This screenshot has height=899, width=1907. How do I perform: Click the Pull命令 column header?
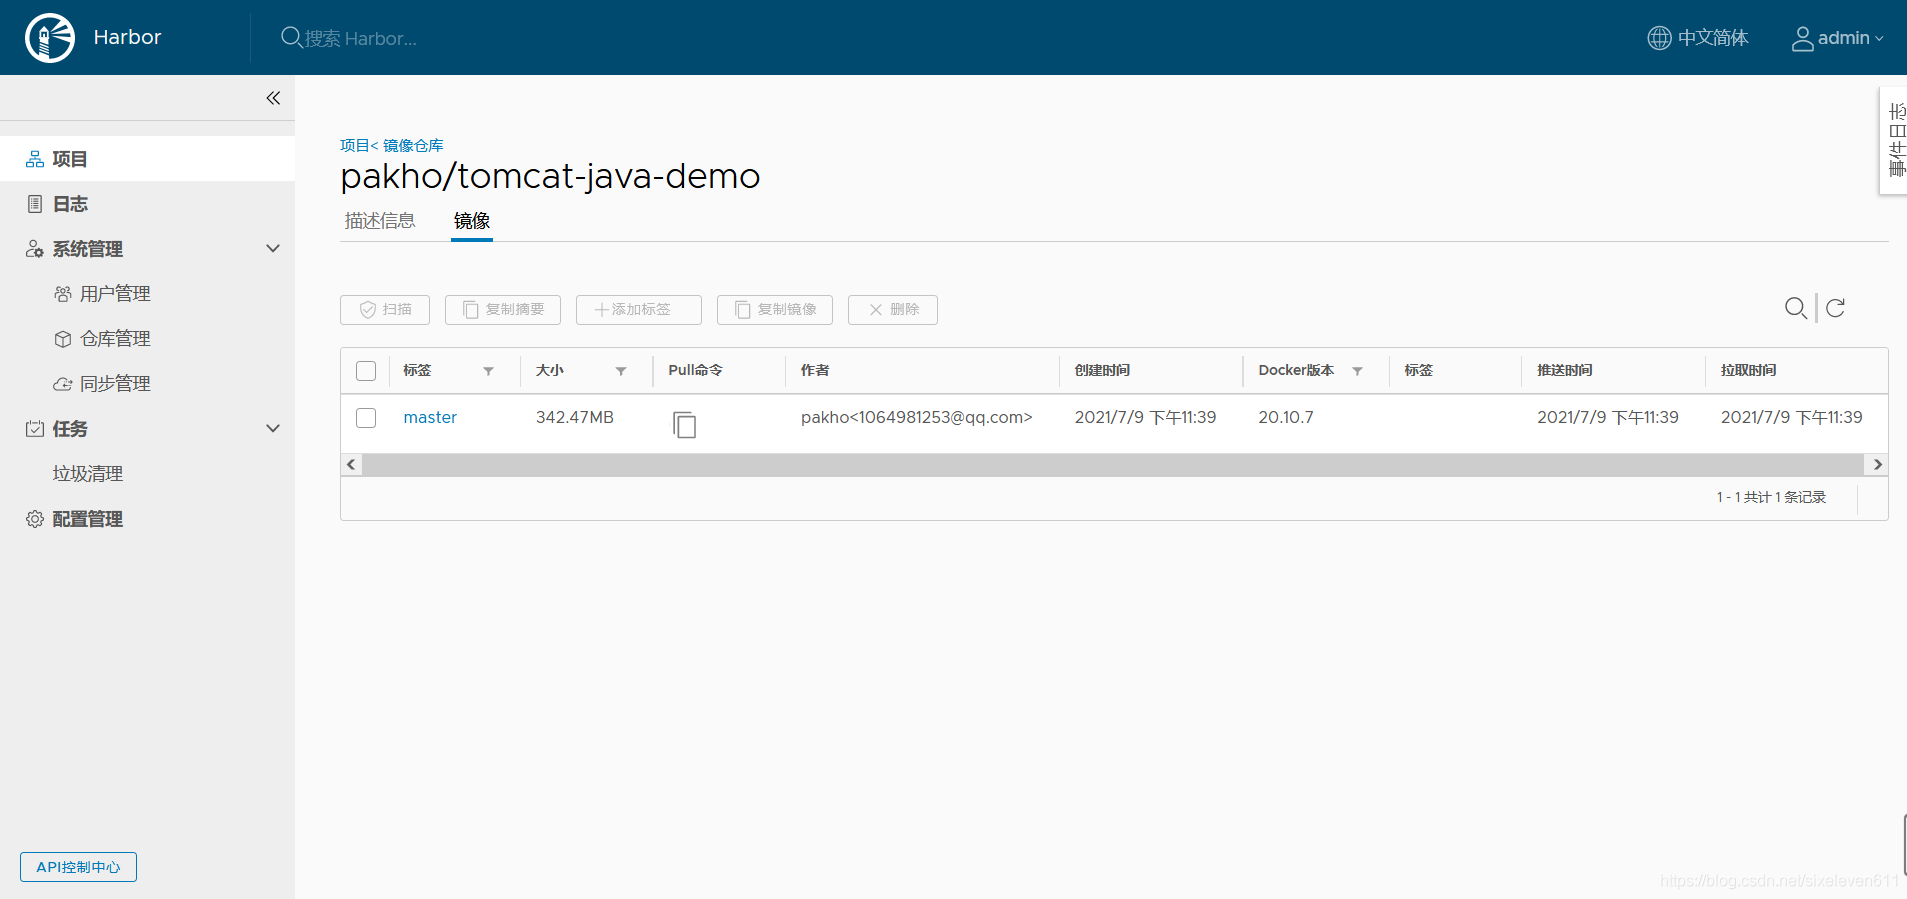pyautogui.click(x=695, y=371)
